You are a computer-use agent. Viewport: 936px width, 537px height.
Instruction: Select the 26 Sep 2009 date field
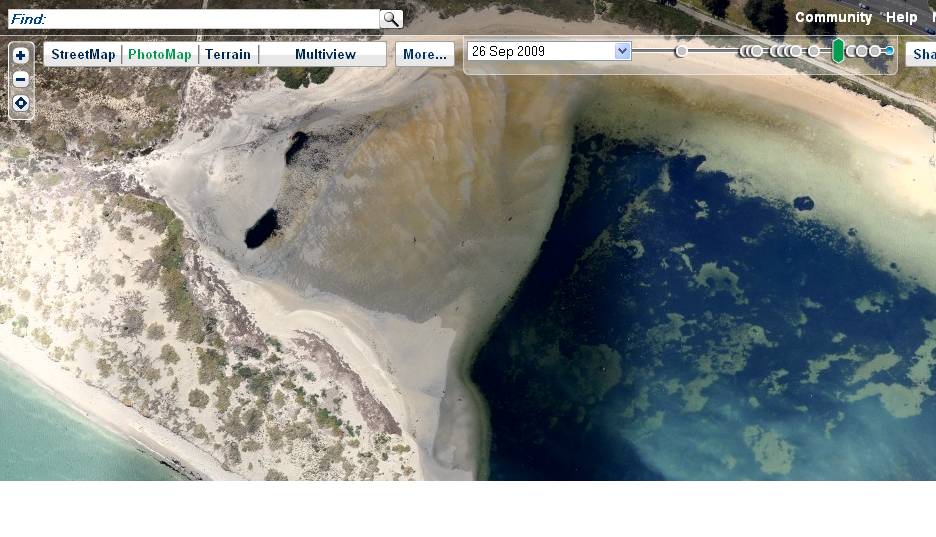pyautogui.click(x=540, y=51)
